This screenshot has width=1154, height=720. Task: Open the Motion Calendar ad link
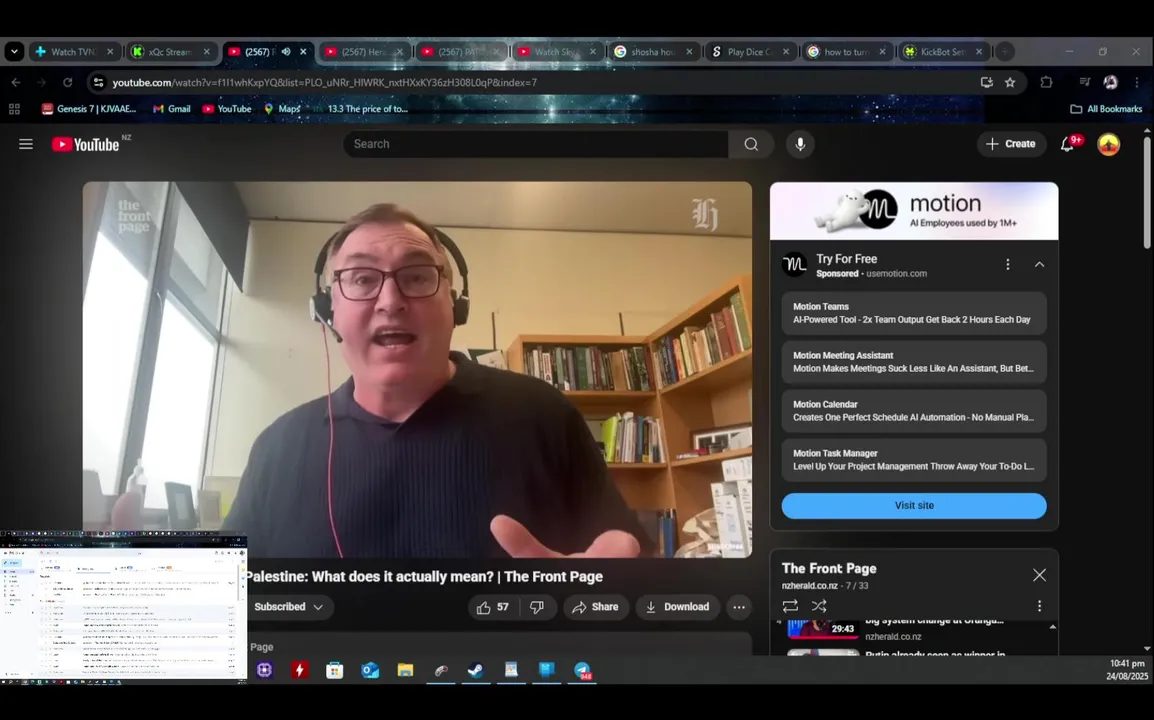point(914,411)
